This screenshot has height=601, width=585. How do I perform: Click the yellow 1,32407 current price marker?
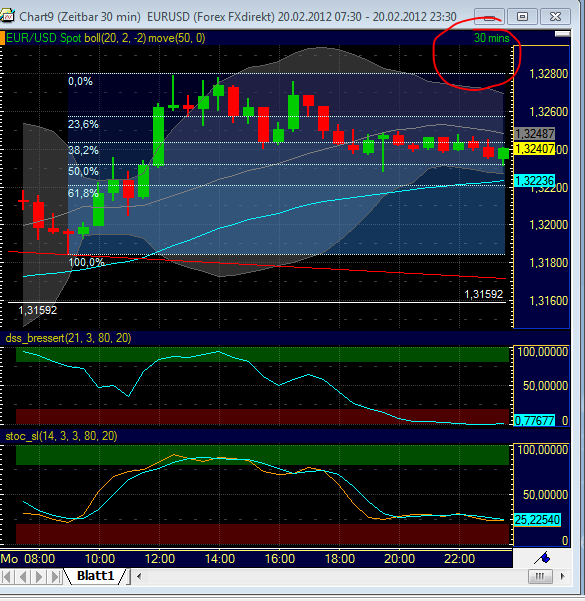click(535, 149)
